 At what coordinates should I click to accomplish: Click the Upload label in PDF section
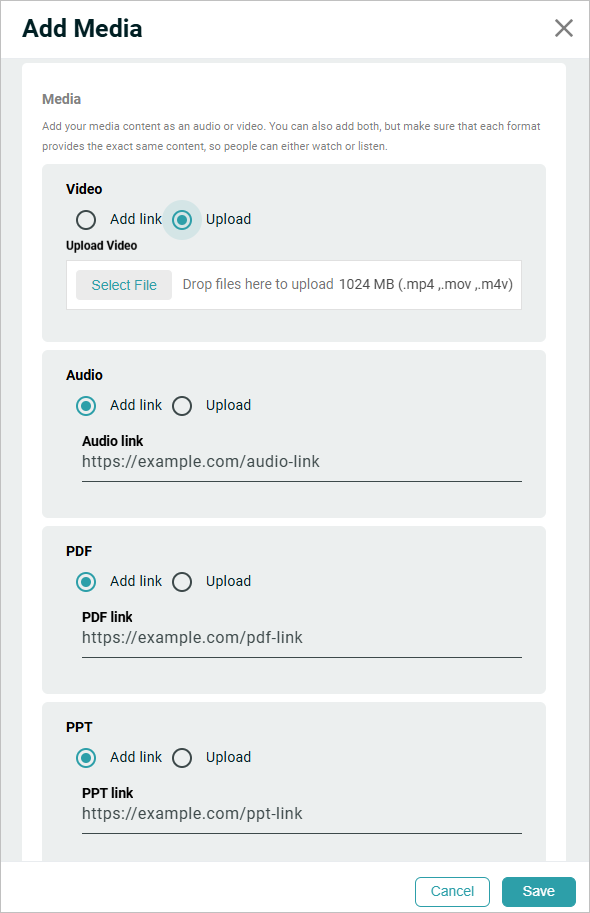[228, 581]
